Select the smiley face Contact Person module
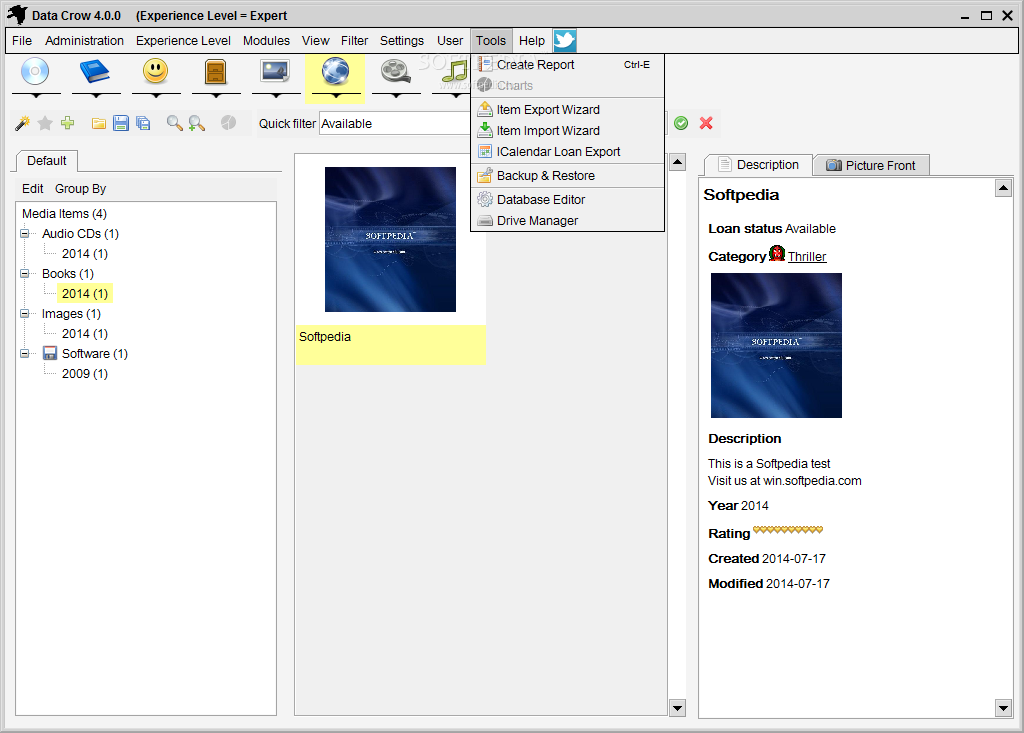This screenshot has width=1024, height=733. (x=155, y=71)
